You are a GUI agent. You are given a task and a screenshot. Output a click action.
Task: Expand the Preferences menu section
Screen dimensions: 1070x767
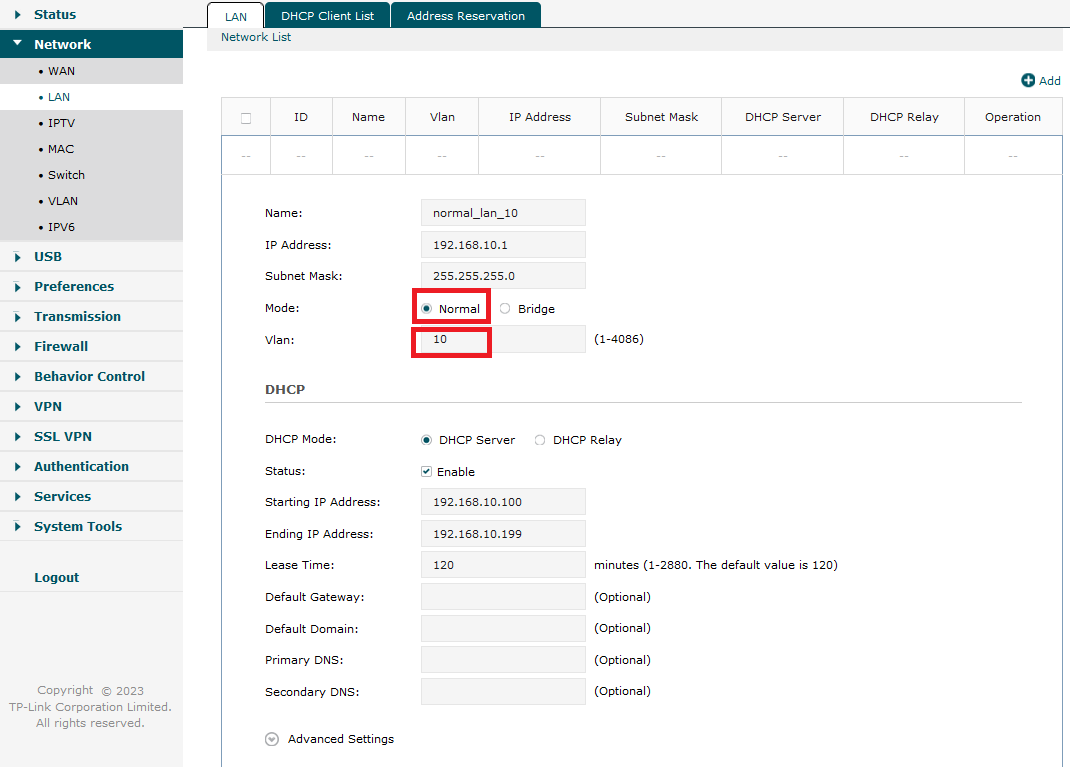point(91,287)
